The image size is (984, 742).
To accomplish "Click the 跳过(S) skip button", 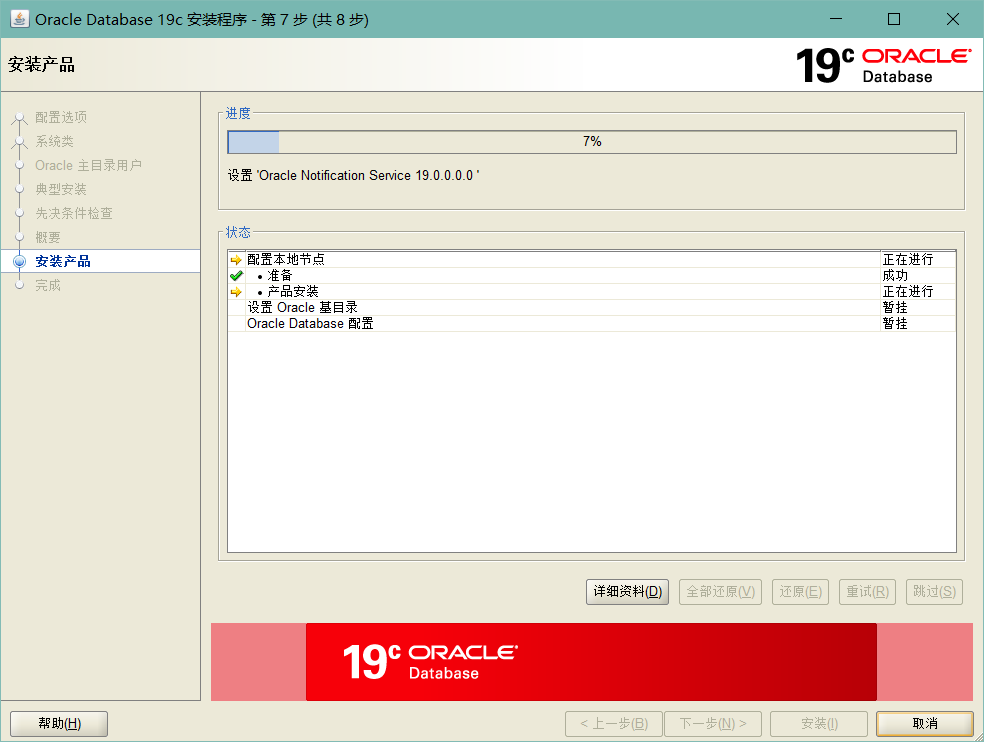I will 934,592.
